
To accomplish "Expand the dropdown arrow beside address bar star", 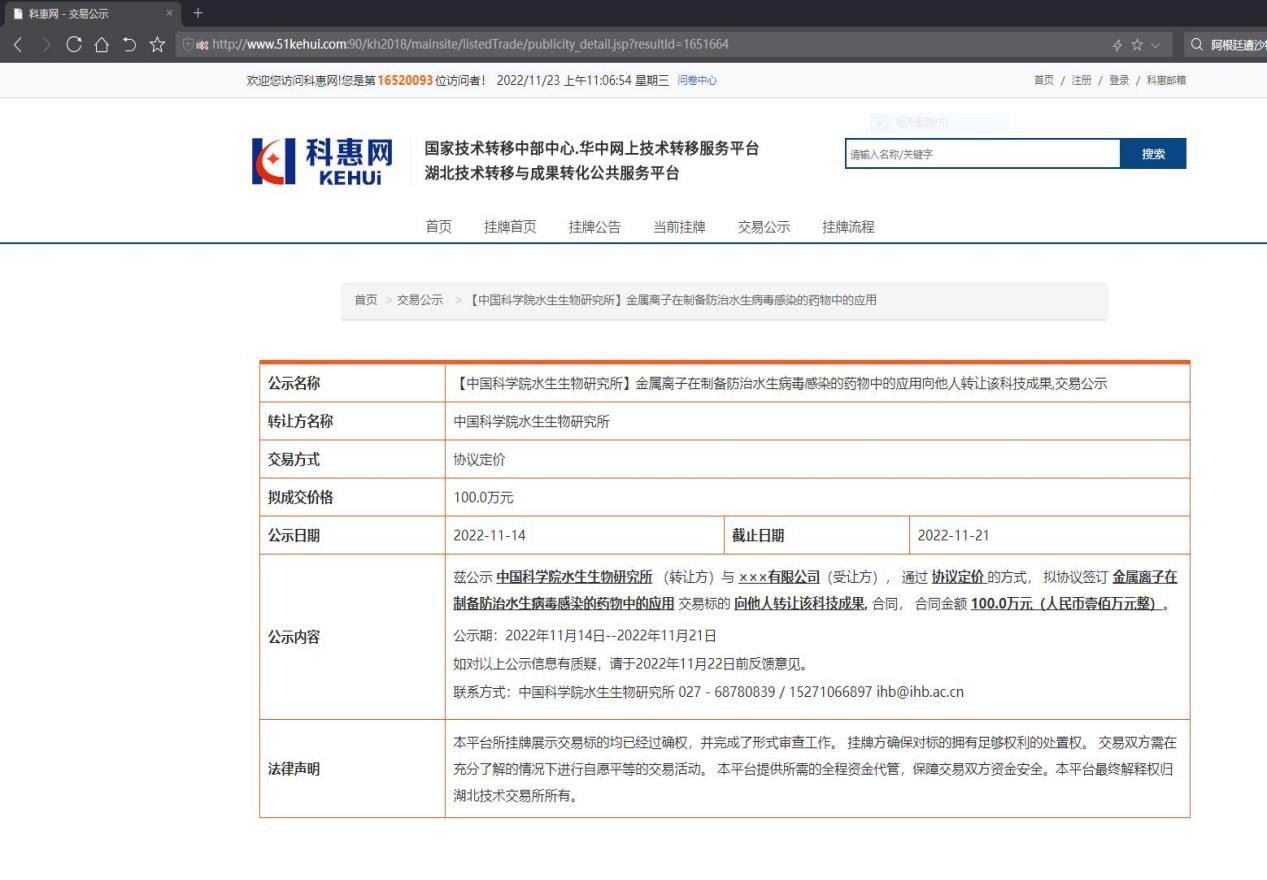I will [x=1156, y=44].
